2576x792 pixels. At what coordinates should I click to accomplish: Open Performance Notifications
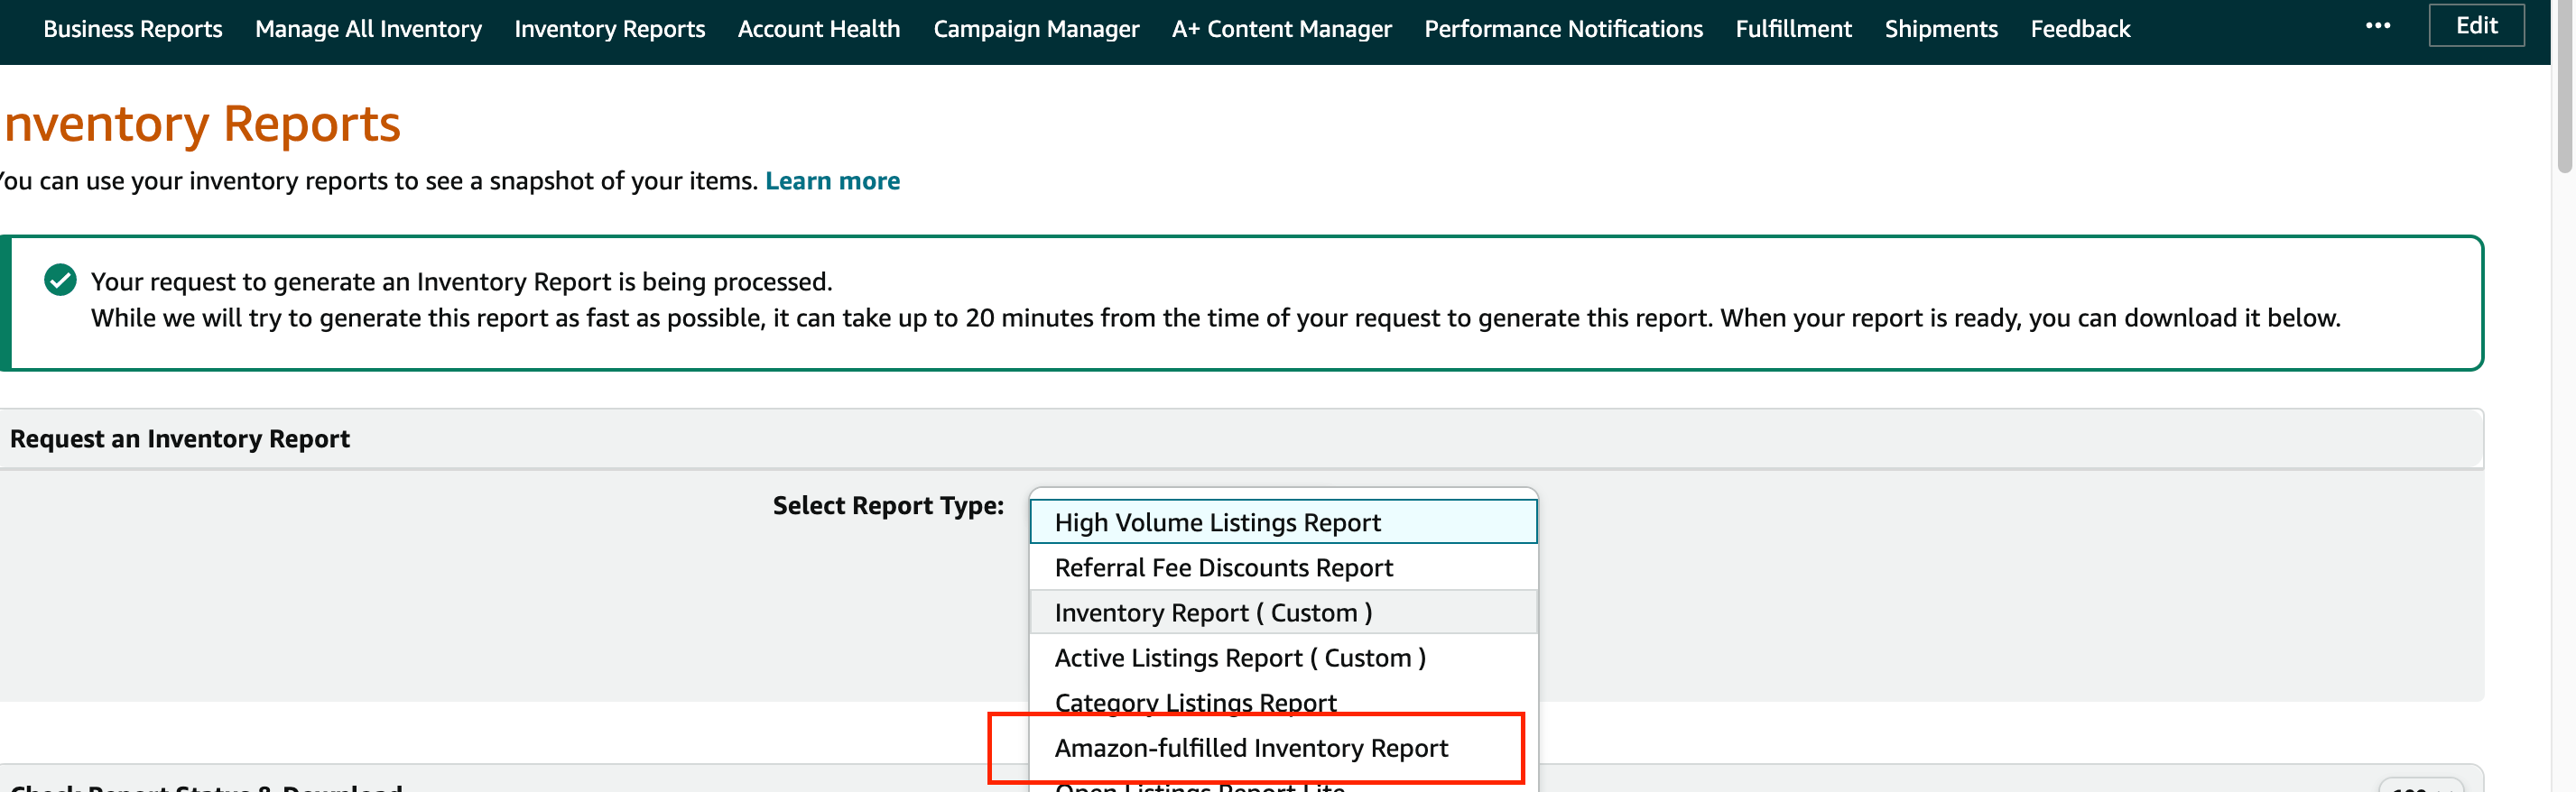(x=1563, y=29)
